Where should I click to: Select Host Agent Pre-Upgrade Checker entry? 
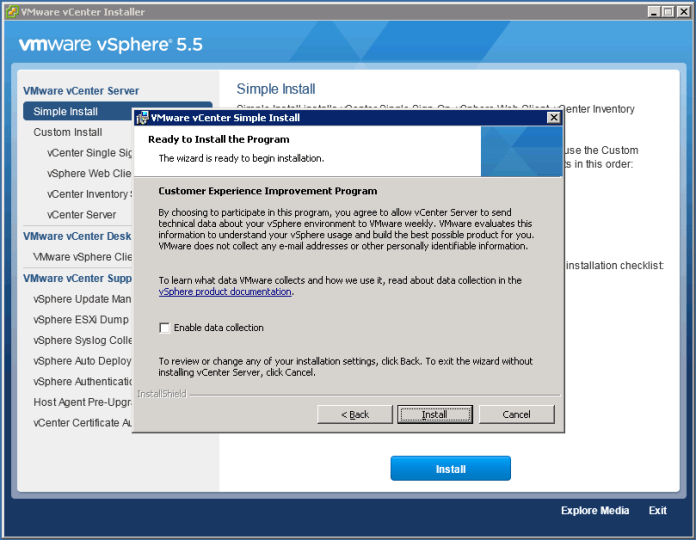click(x=82, y=402)
